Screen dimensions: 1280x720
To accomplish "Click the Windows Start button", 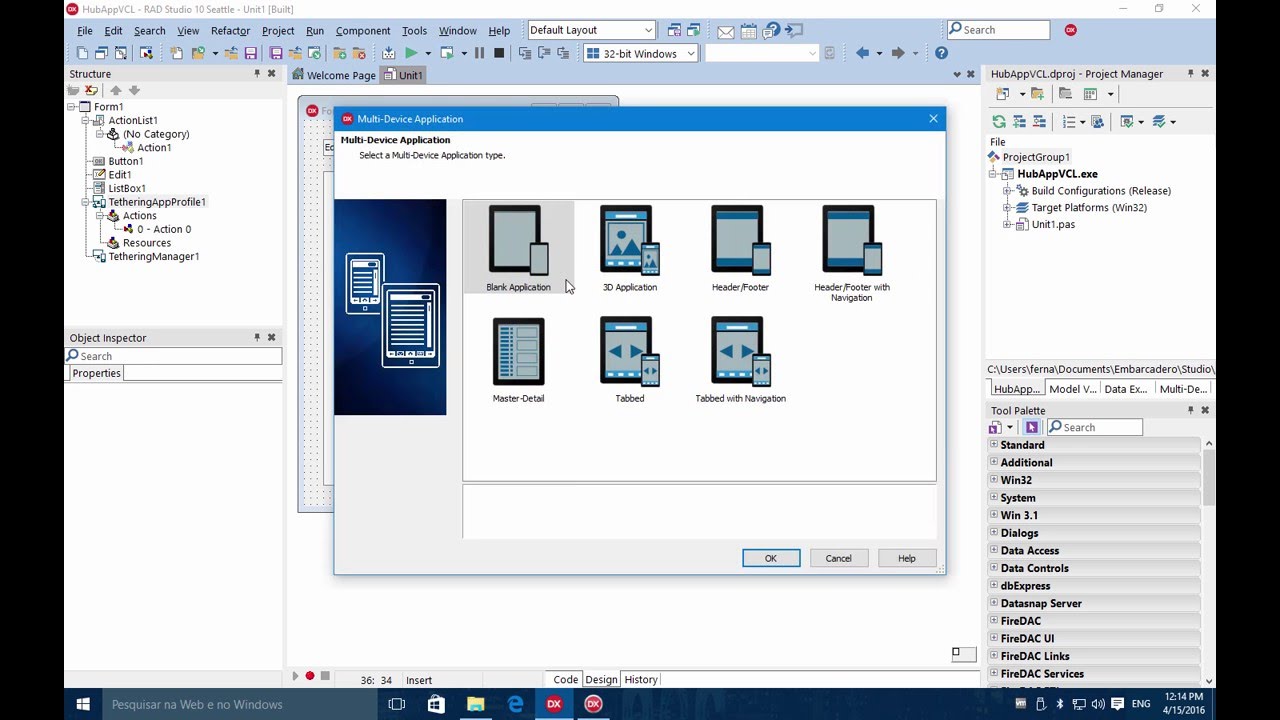I will pyautogui.click(x=83, y=704).
